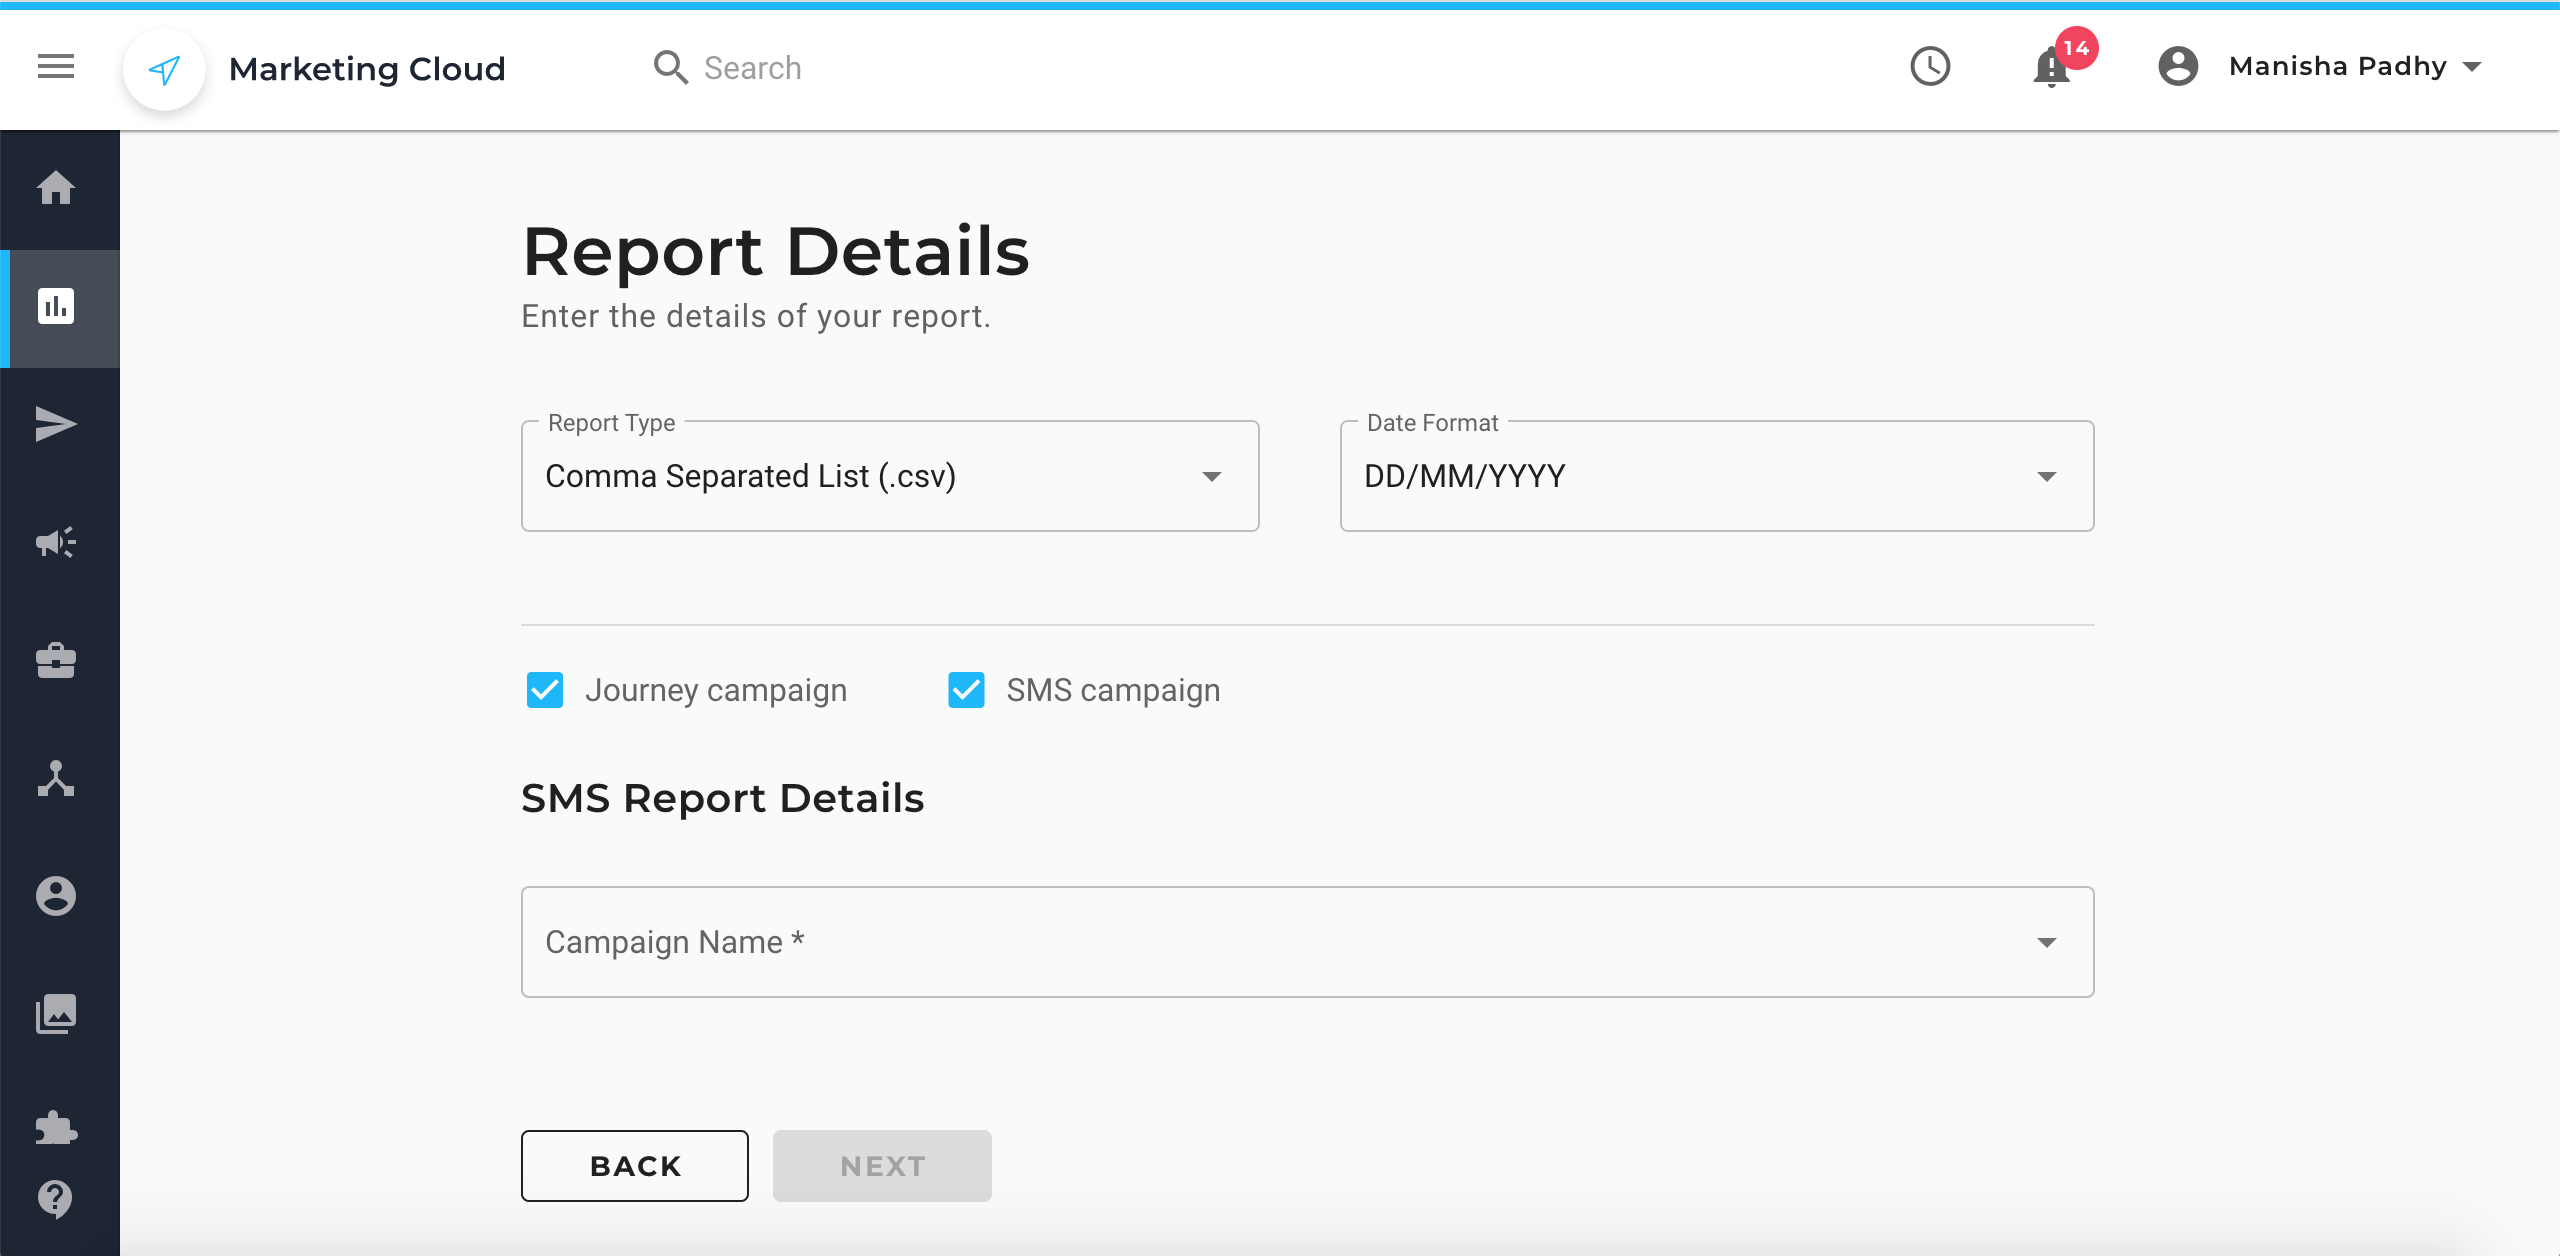
Task: Open the Campaign Name dropdown
Action: click(1307, 942)
